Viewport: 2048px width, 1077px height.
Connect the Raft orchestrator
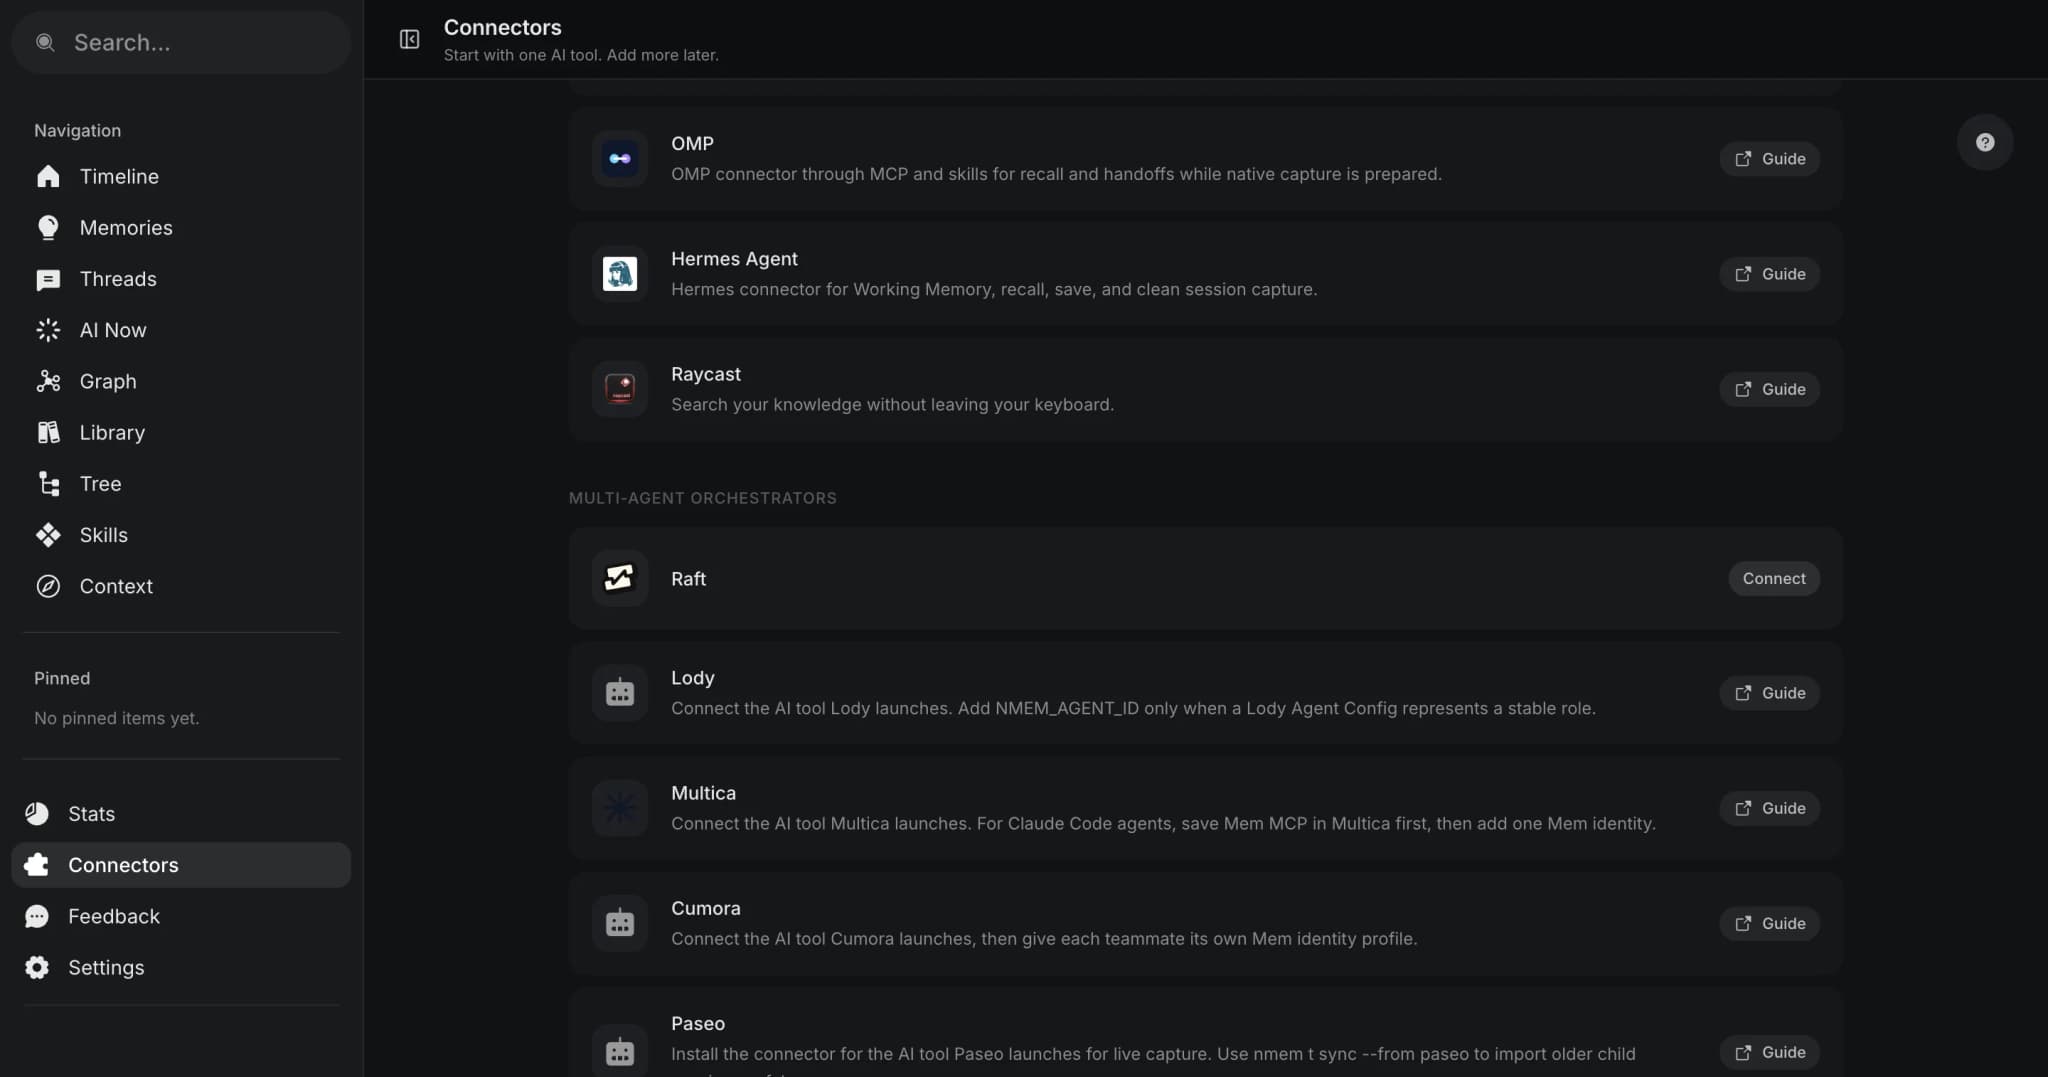pos(1774,578)
